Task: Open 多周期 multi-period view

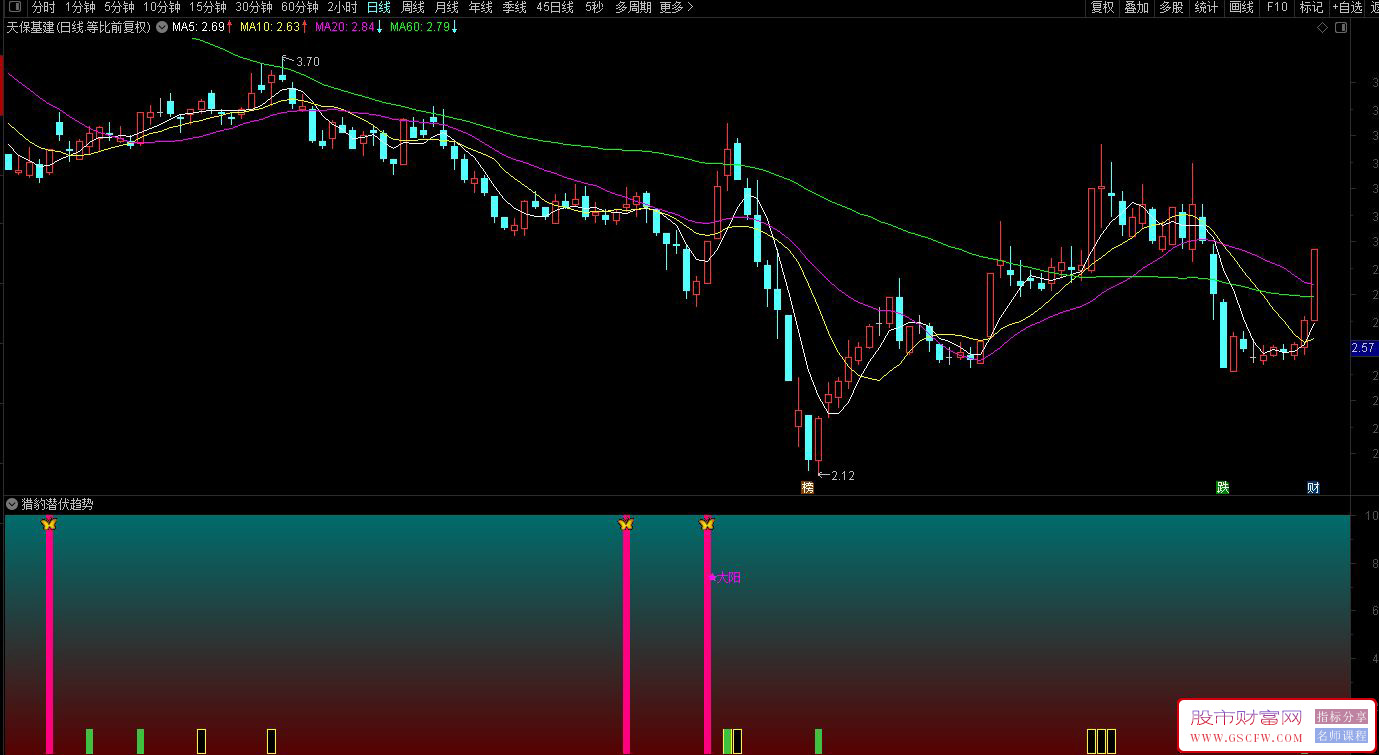Action: tap(633, 7)
